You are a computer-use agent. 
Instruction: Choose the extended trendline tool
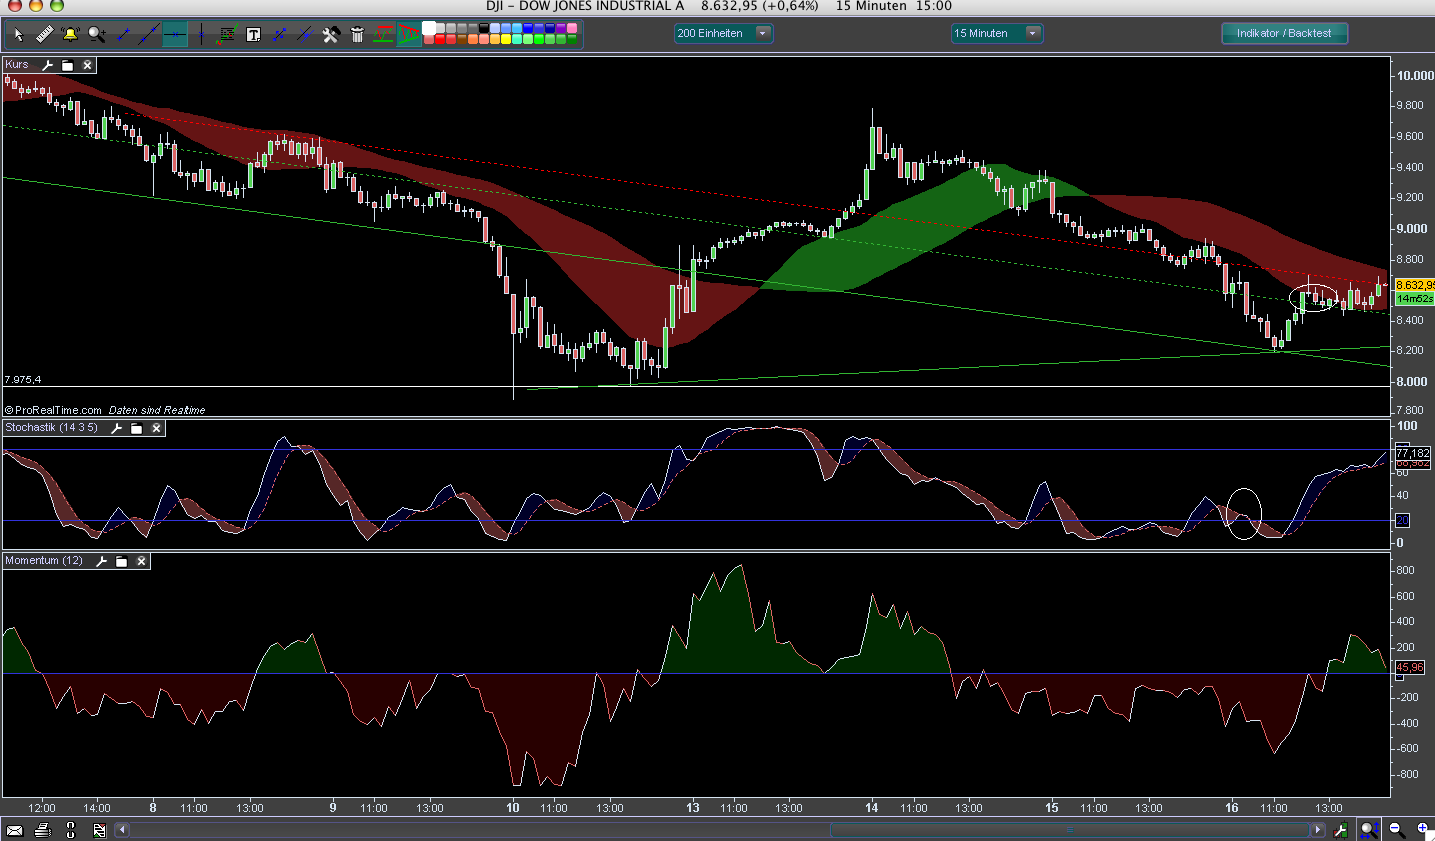click(149, 34)
